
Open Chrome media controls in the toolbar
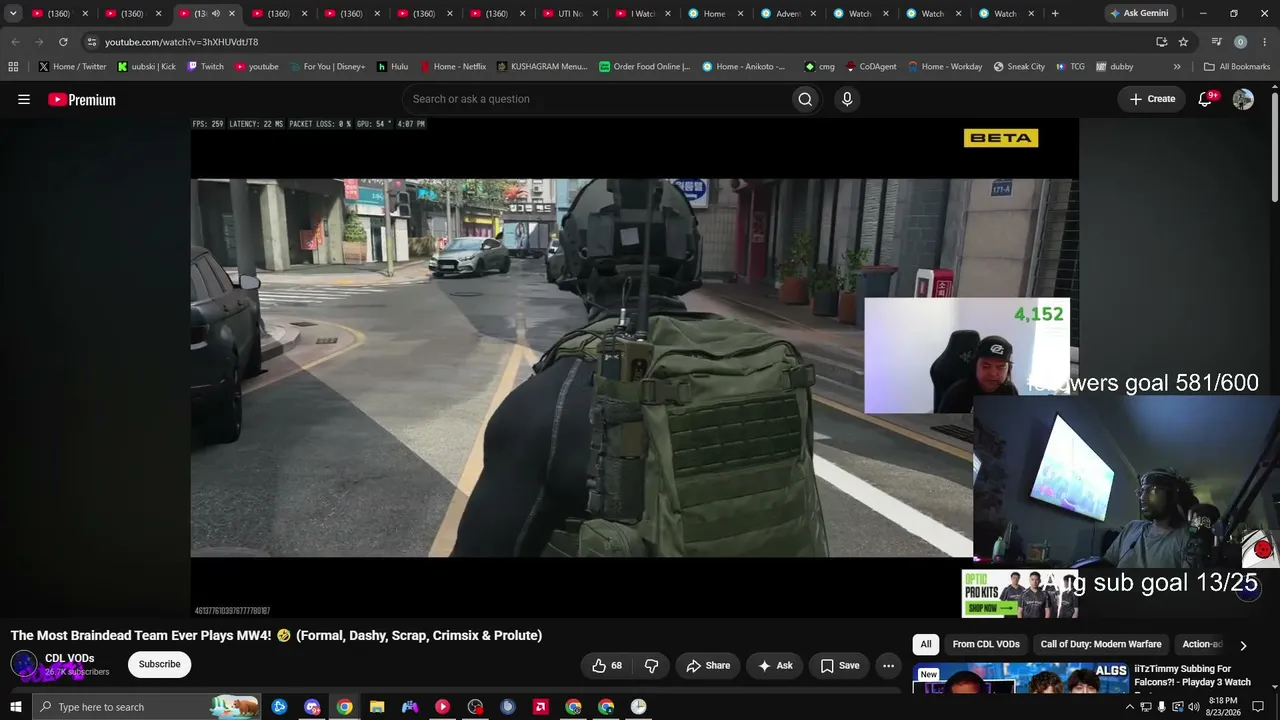coord(1216,42)
